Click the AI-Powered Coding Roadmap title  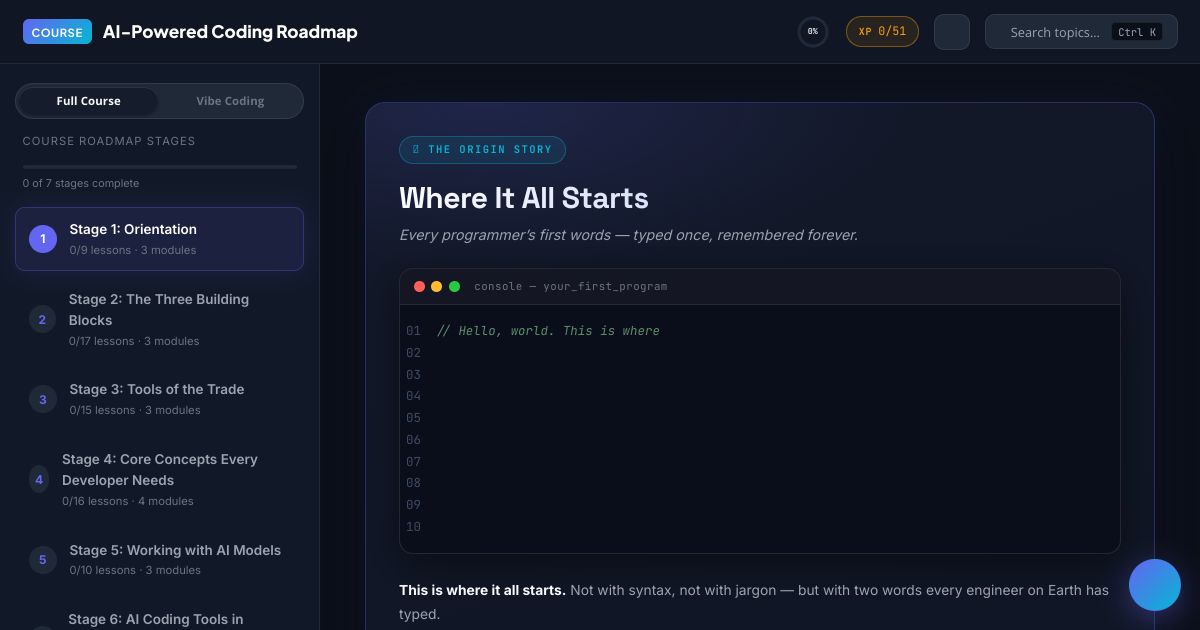pyautogui.click(x=230, y=32)
